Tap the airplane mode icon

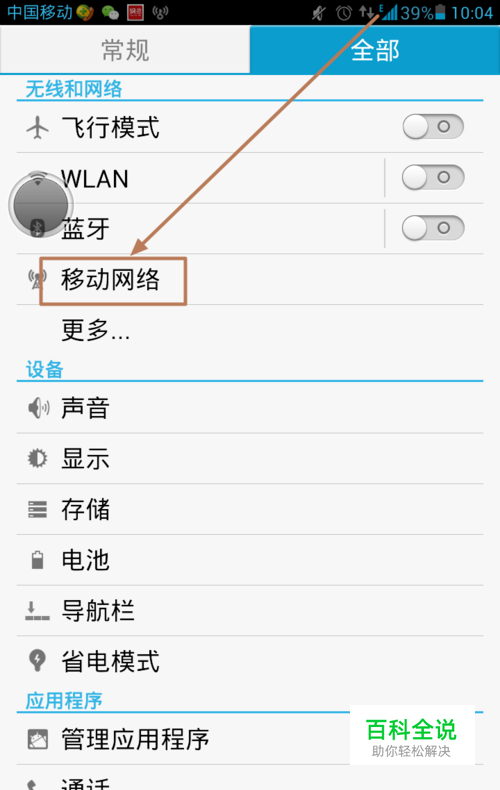(38, 127)
